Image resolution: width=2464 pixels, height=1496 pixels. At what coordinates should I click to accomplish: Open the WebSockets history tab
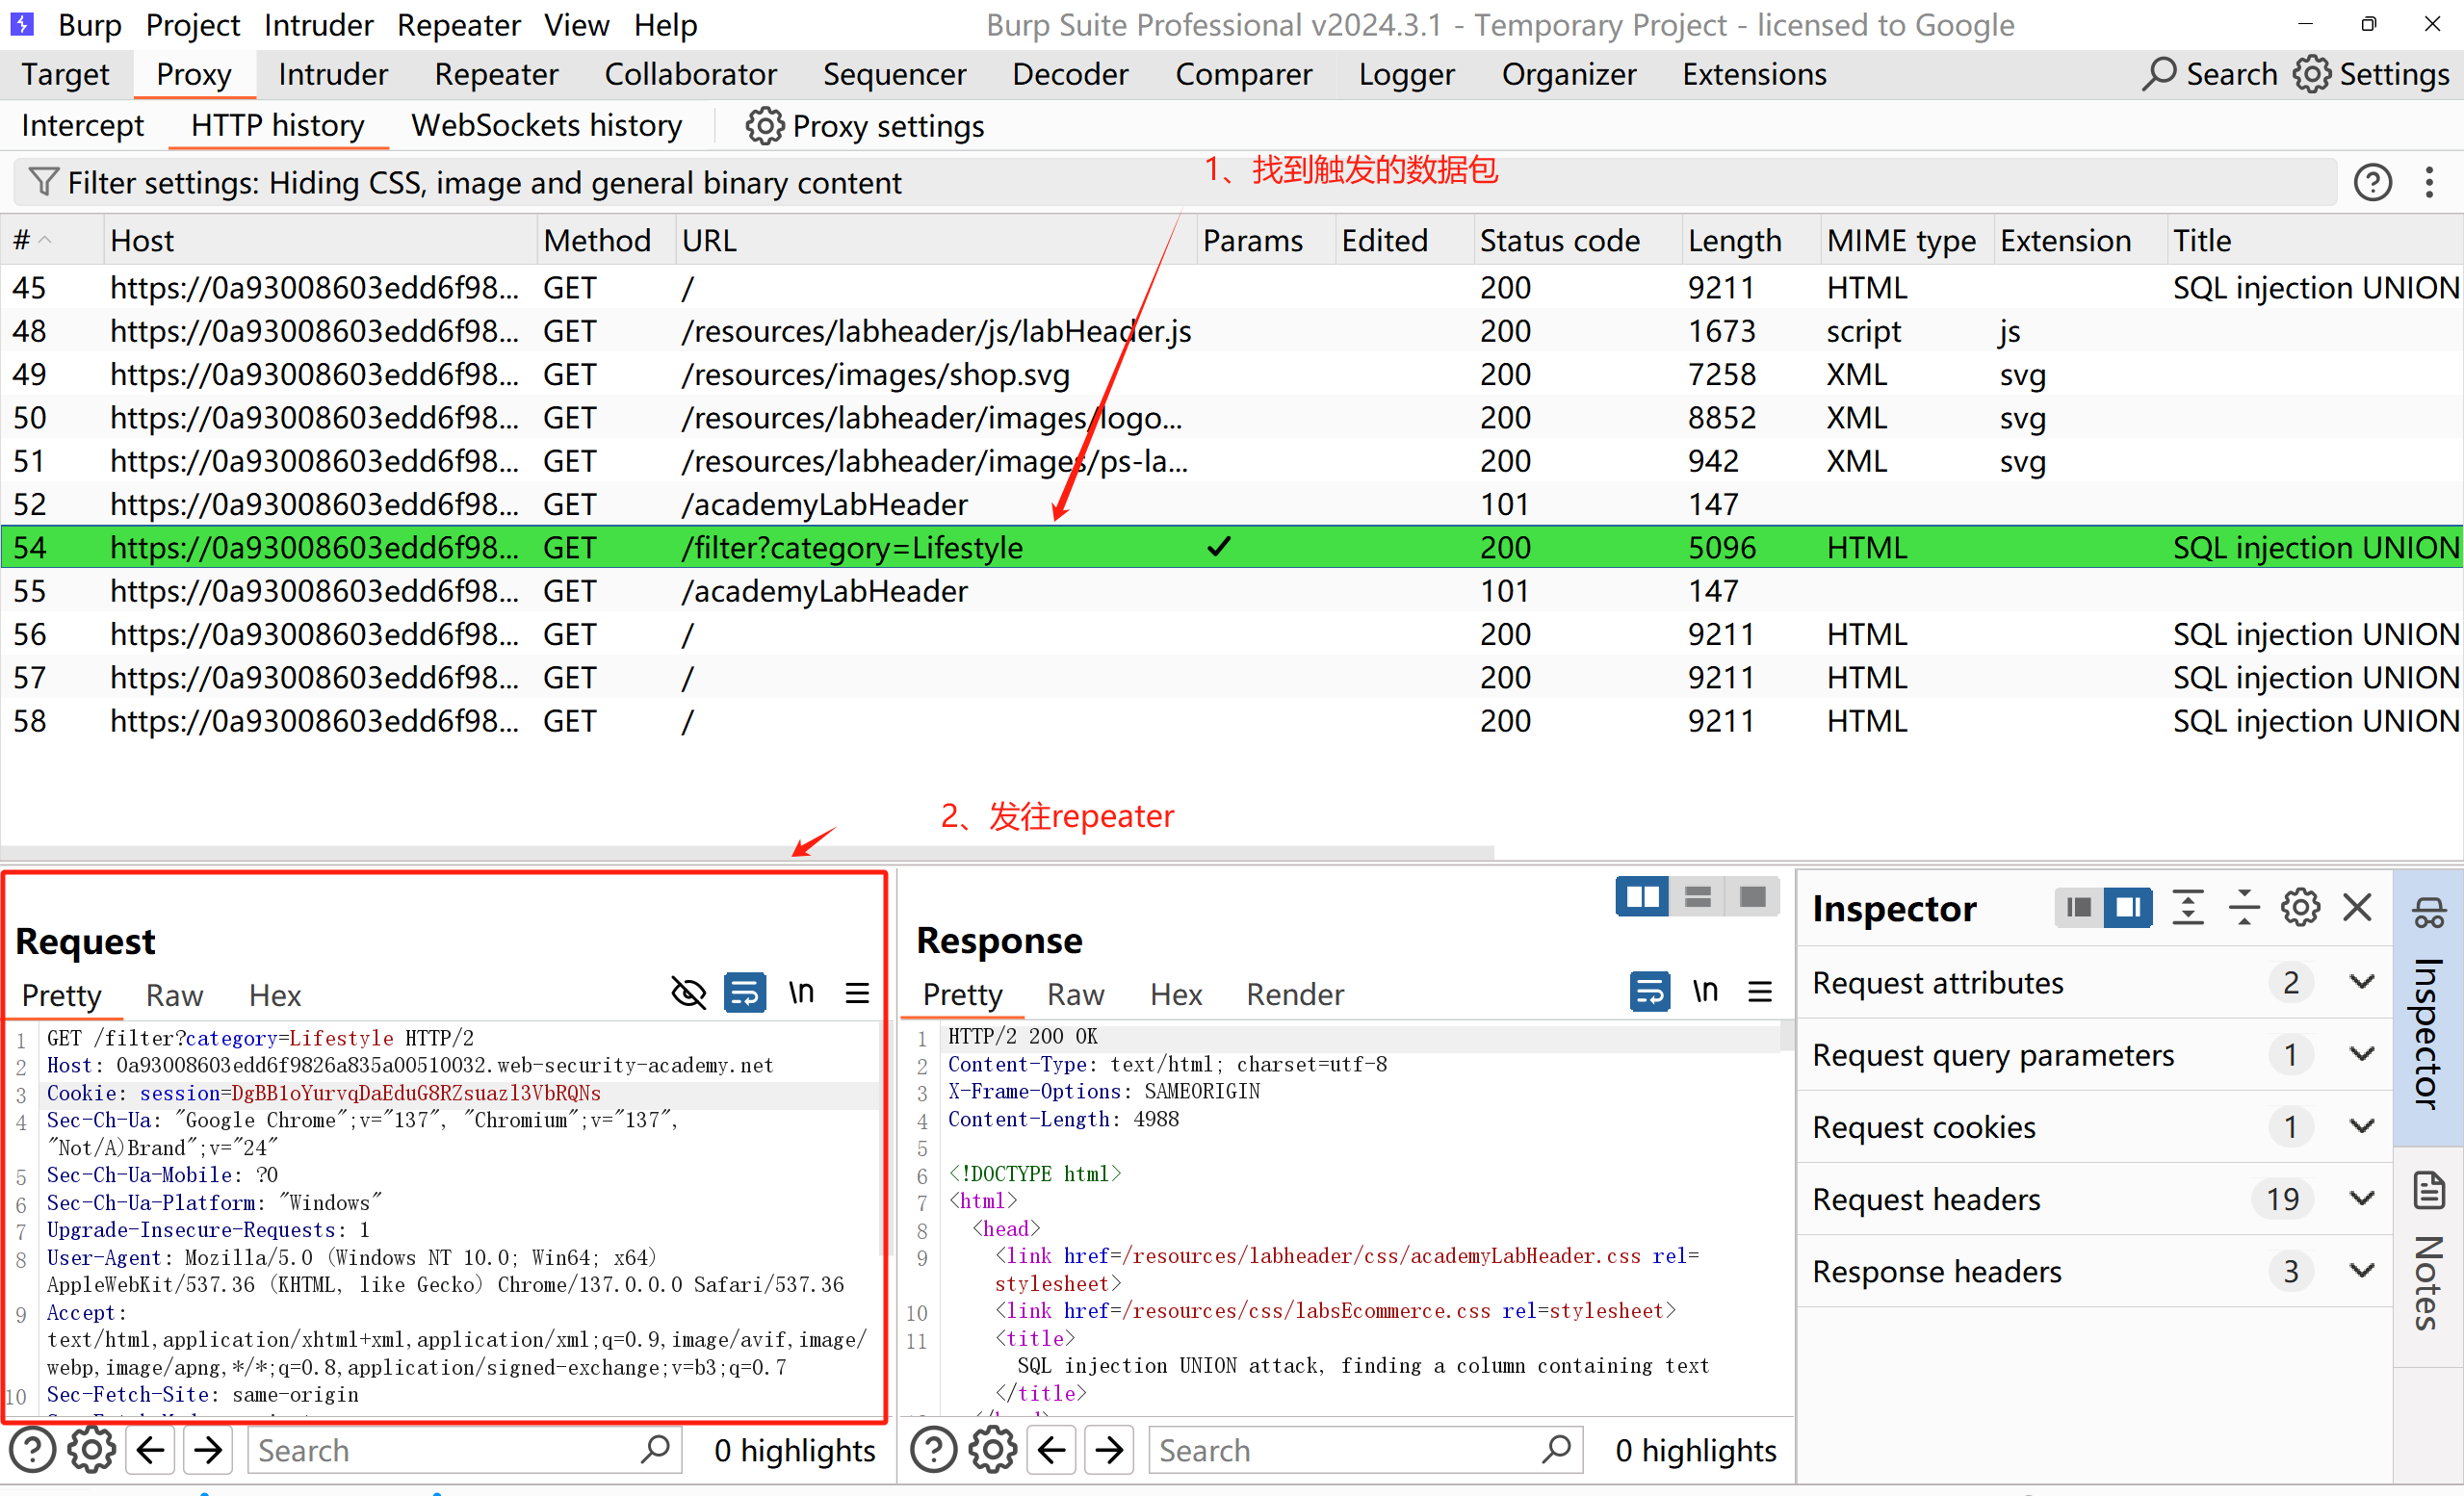(546, 126)
